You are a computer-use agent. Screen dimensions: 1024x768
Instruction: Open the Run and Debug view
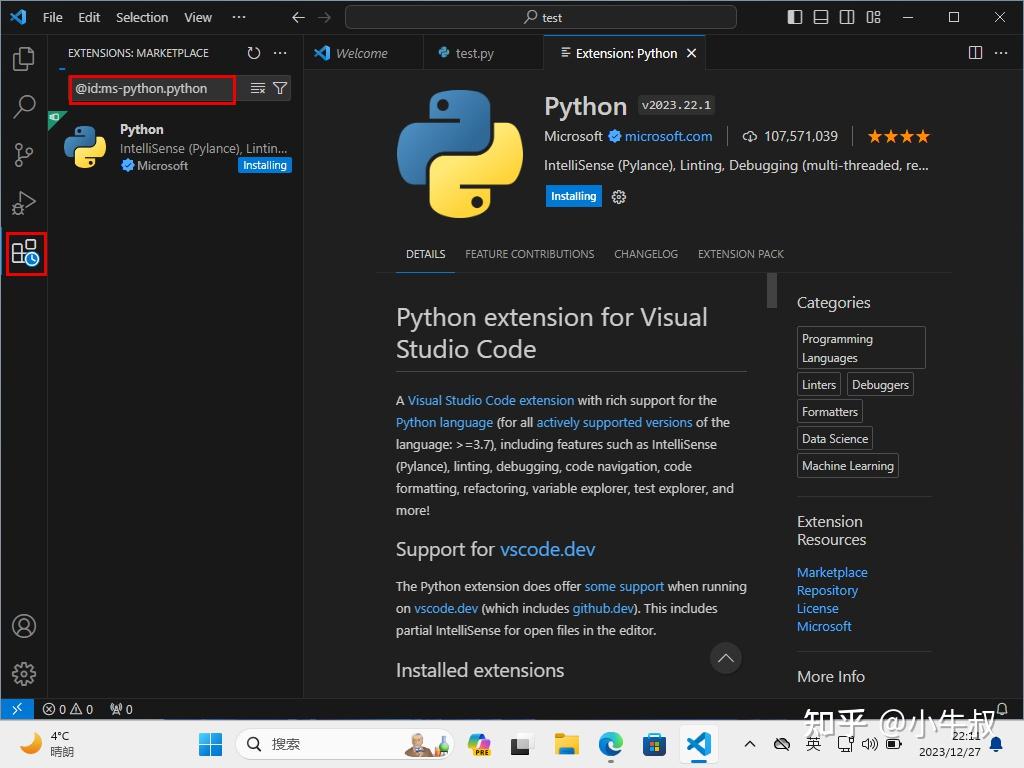pos(25,203)
